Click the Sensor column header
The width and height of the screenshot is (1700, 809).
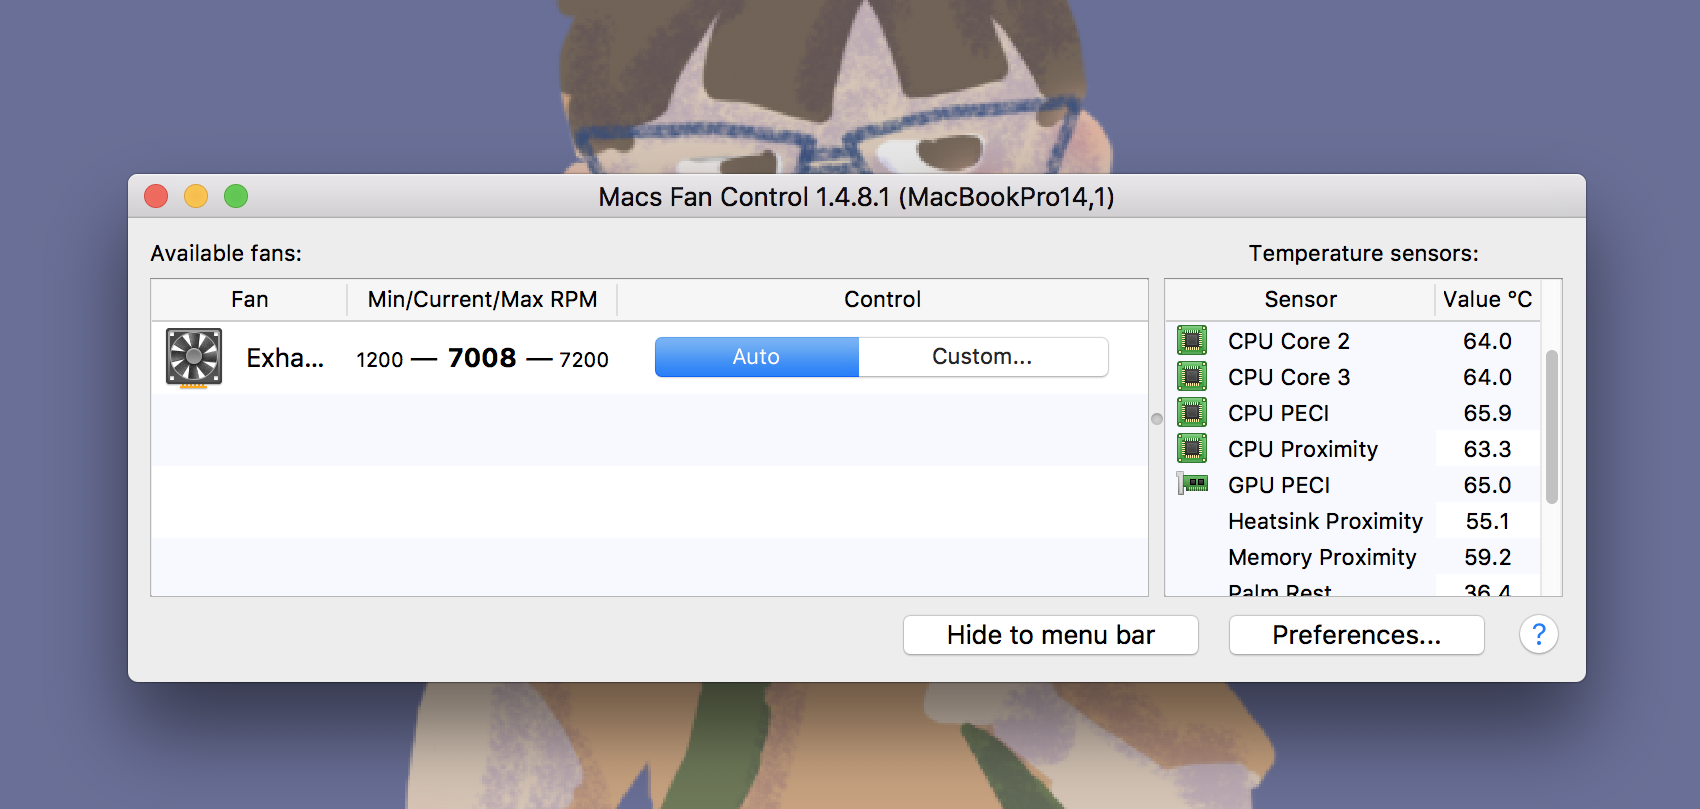coord(1300,300)
